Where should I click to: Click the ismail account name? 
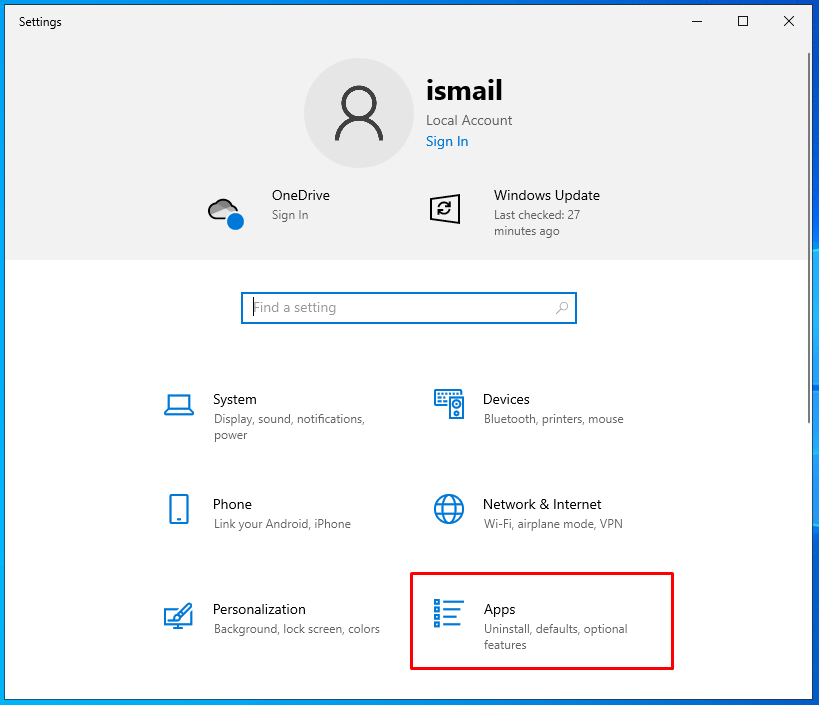coord(464,90)
